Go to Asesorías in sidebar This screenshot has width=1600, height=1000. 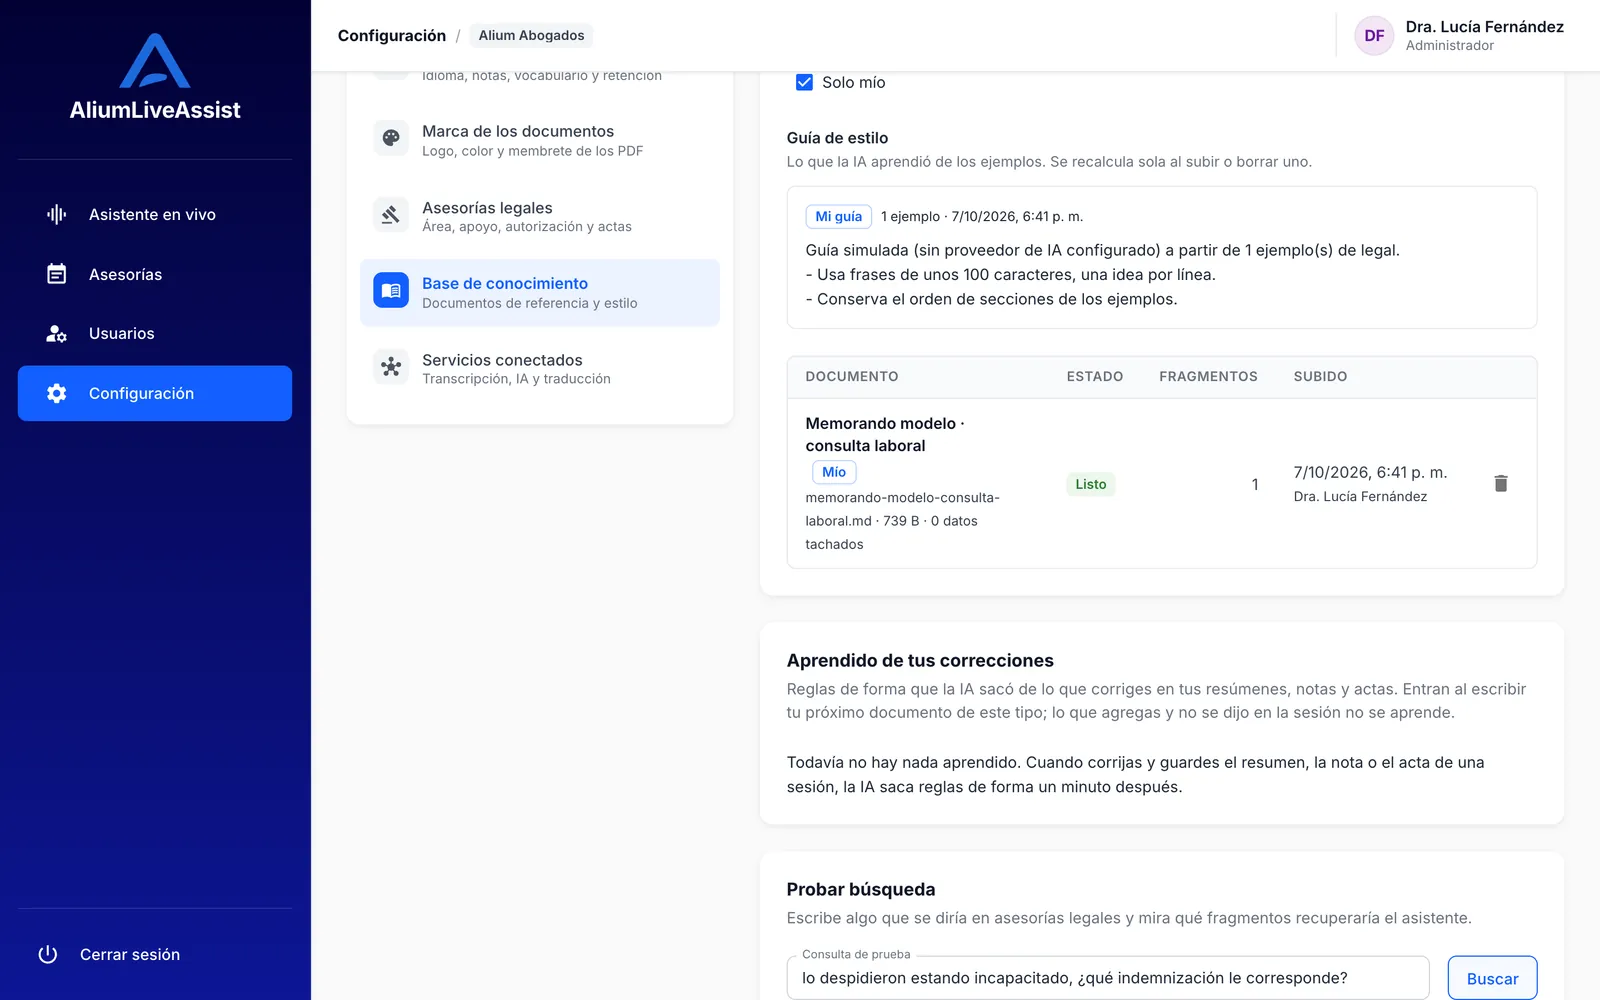155,274
